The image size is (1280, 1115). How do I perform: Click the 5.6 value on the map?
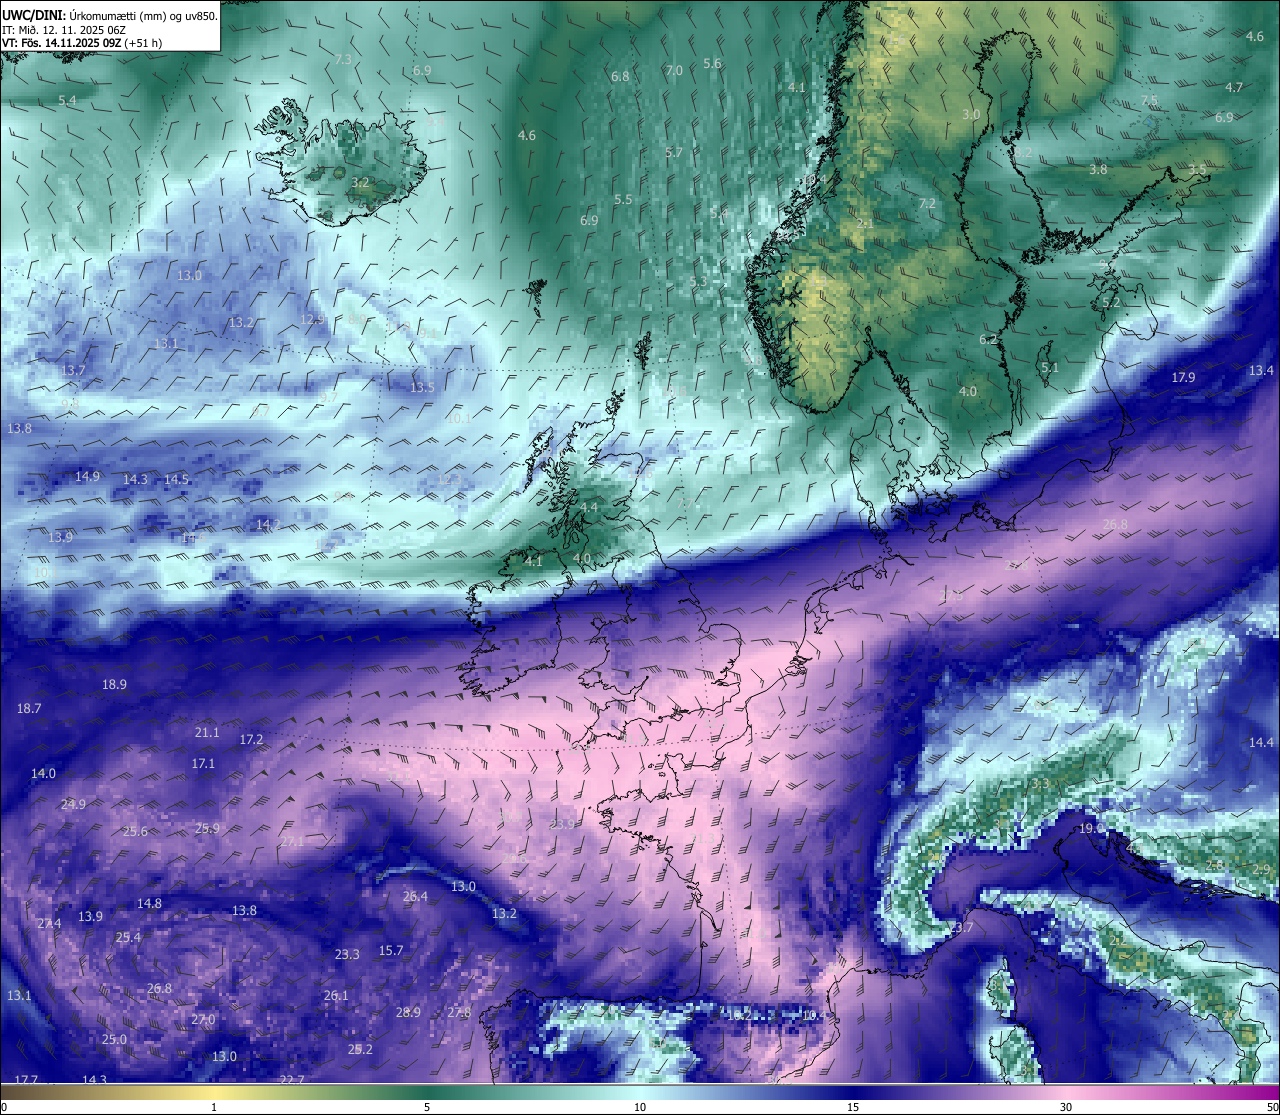[712, 64]
